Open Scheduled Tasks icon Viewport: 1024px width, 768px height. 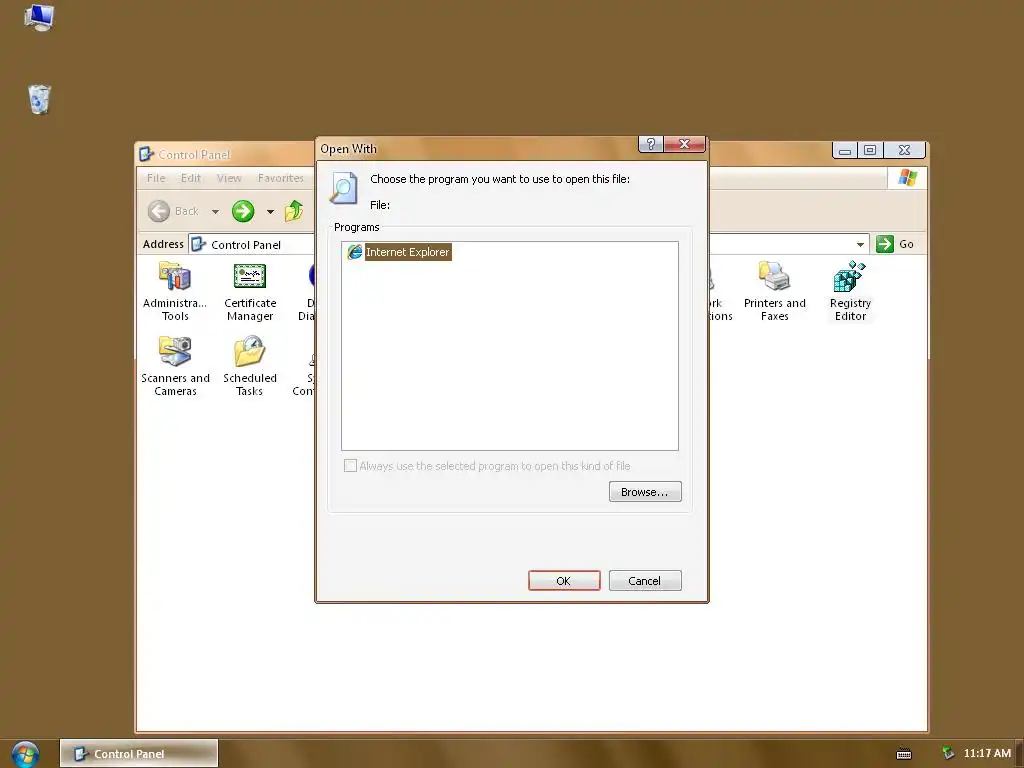click(x=249, y=366)
